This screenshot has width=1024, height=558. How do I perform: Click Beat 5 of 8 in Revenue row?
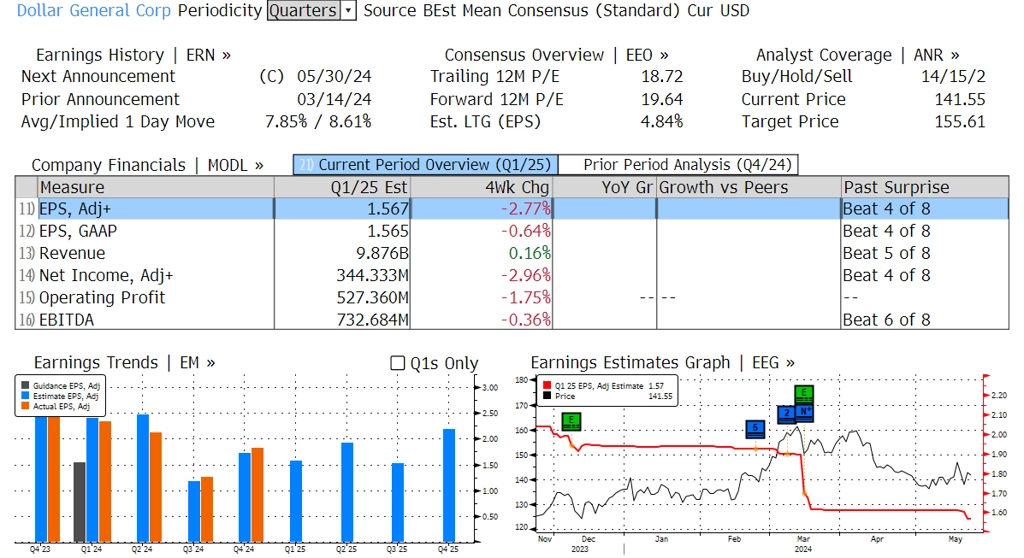tap(886, 254)
